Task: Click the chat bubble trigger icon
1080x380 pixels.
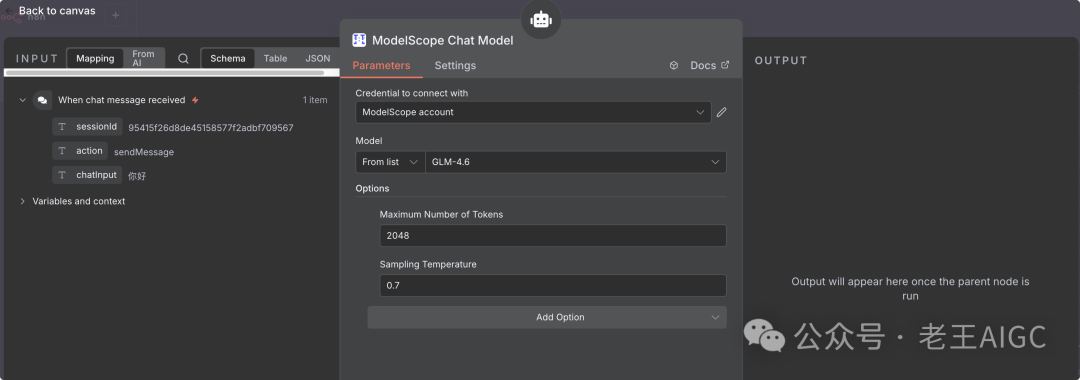Action: coord(43,100)
